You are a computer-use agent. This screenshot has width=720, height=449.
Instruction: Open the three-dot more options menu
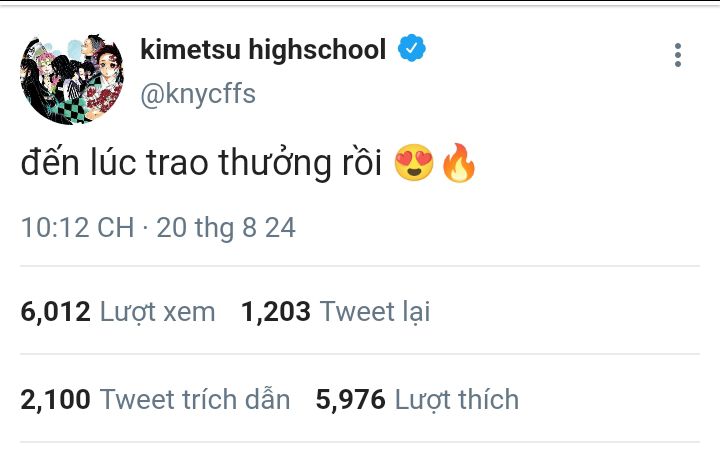pyautogui.click(x=678, y=55)
